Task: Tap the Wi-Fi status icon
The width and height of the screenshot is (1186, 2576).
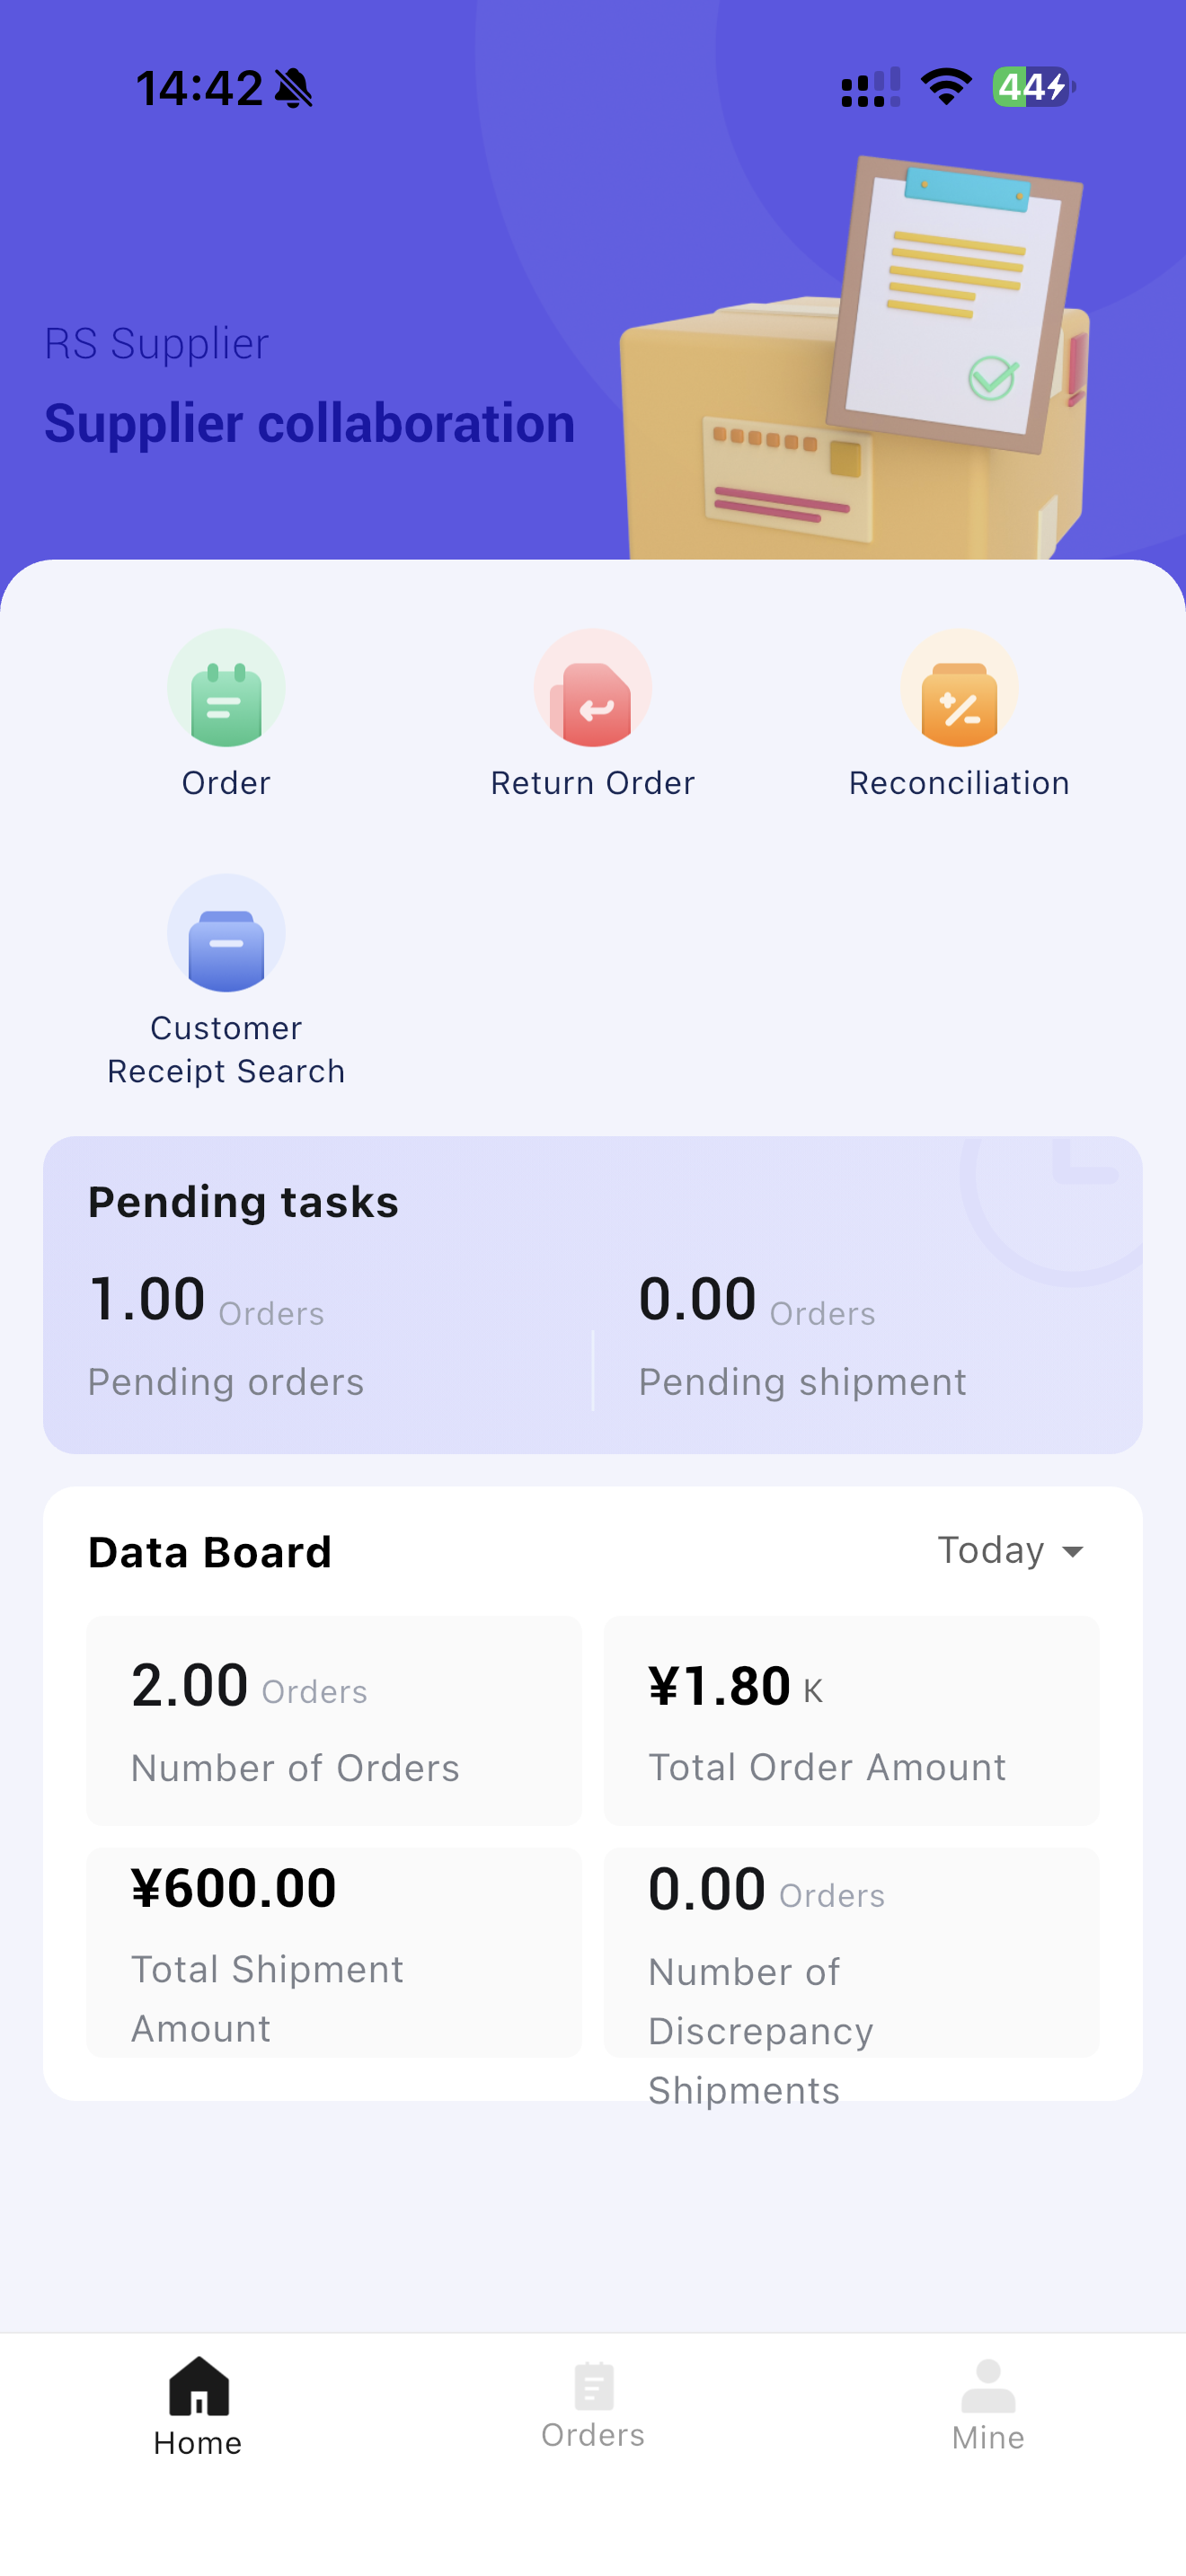Action: click(x=946, y=87)
